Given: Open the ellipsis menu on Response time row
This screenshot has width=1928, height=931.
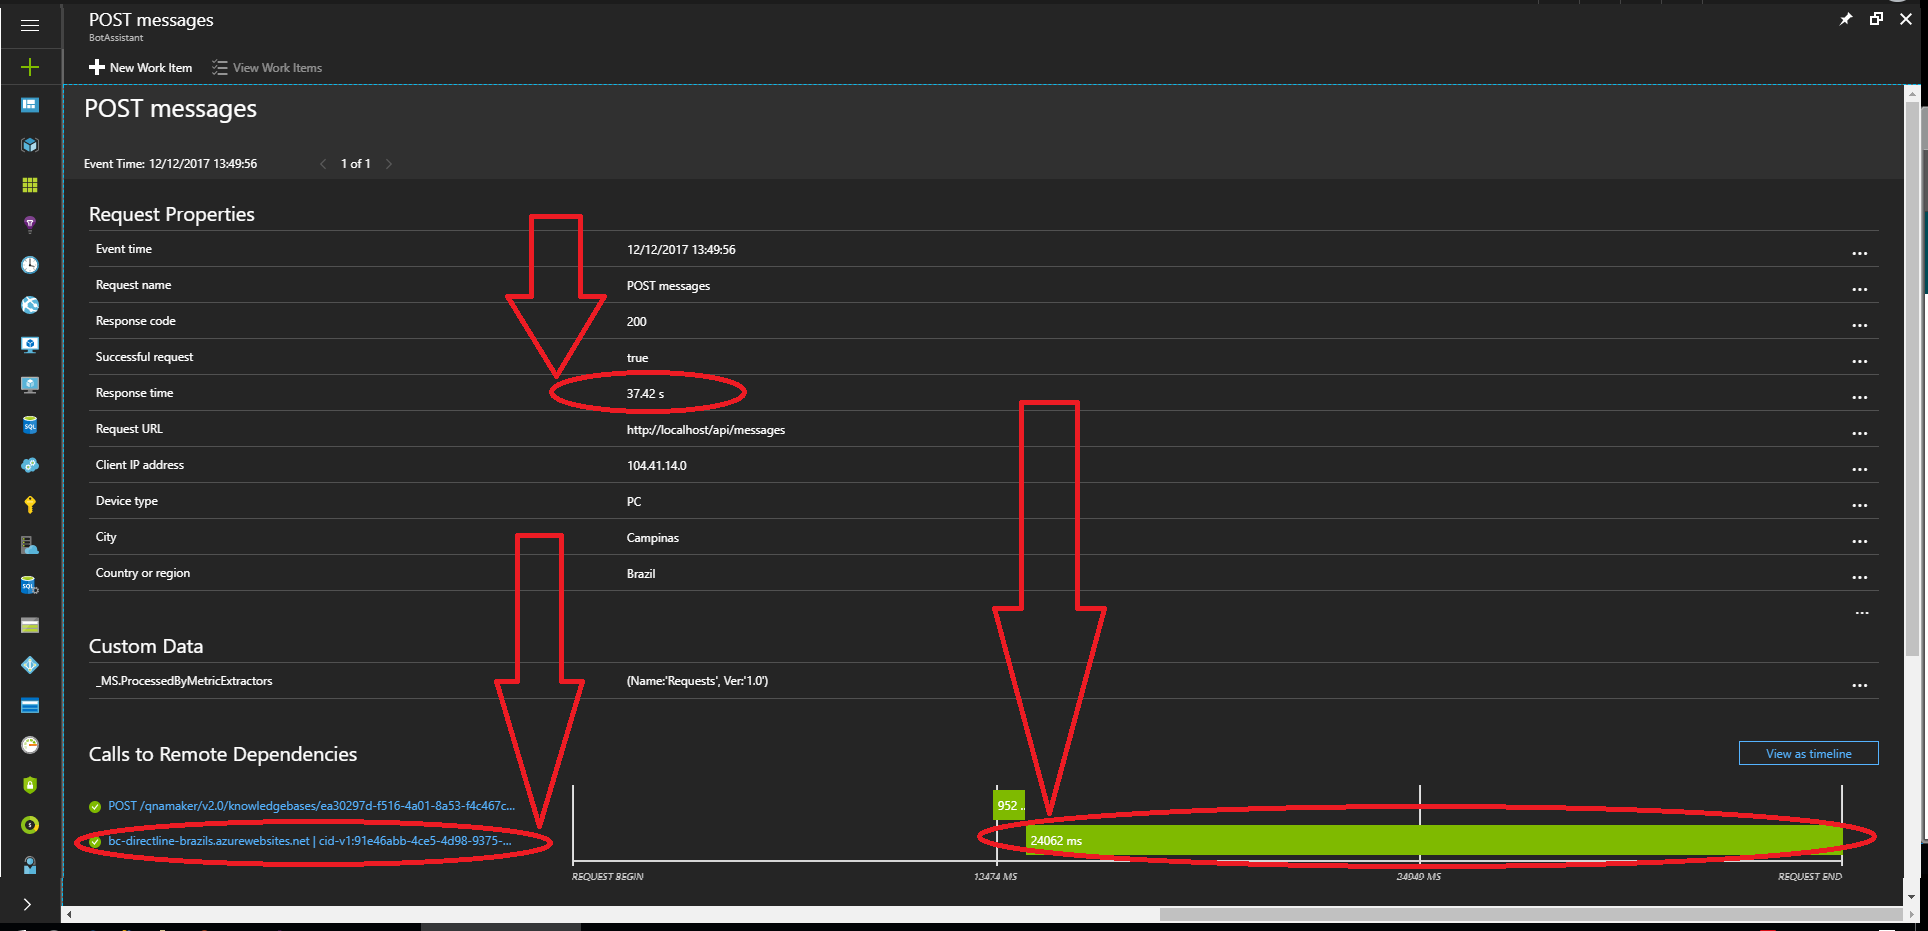Looking at the screenshot, I should [x=1860, y=397].
